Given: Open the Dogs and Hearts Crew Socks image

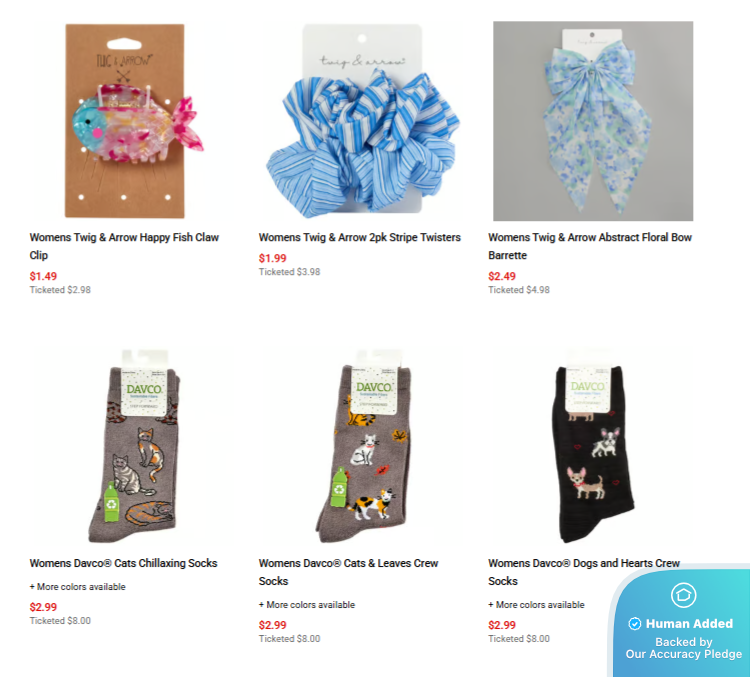Looking at the screenshot, I should click(x=595, y=446).
